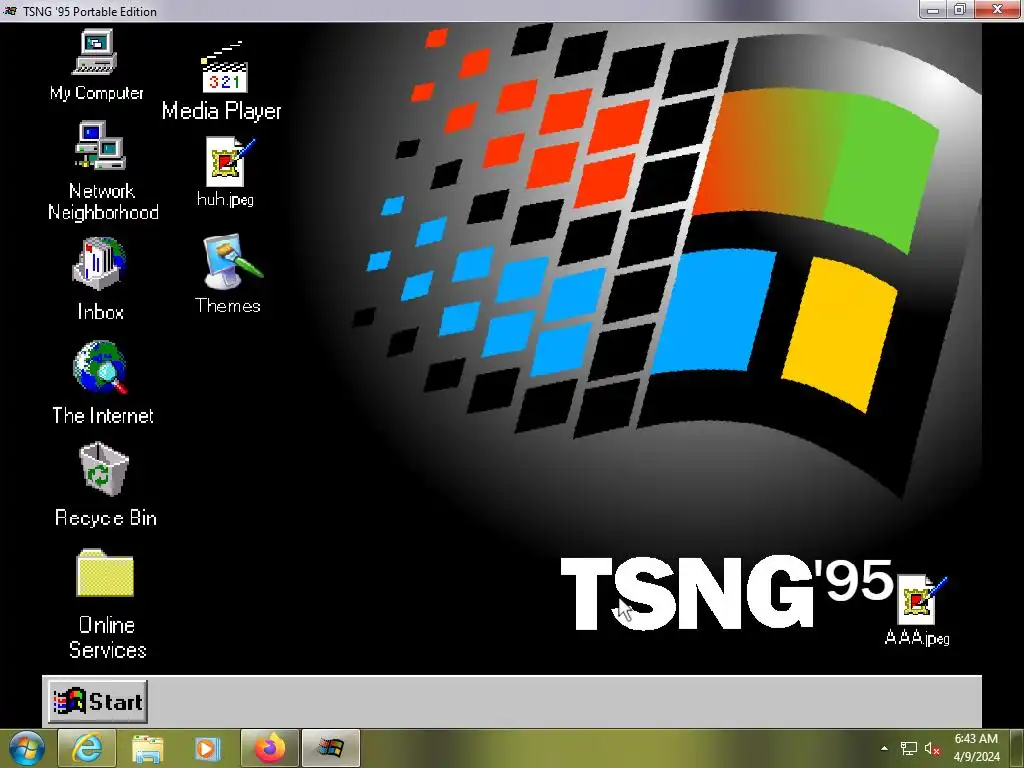Select the Media Player clapperboard icon
1024x768 pixels.
[224, 67]
